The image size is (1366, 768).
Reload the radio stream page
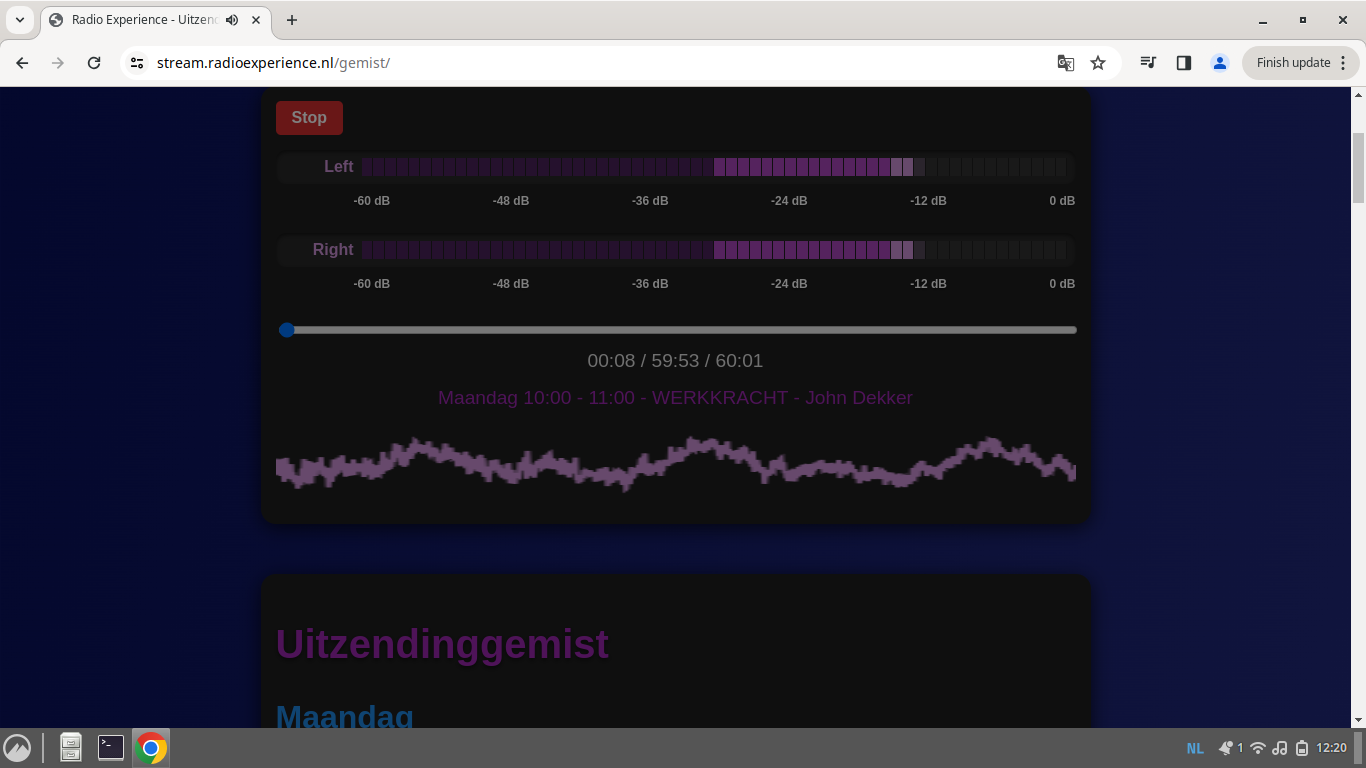(94, 62)
